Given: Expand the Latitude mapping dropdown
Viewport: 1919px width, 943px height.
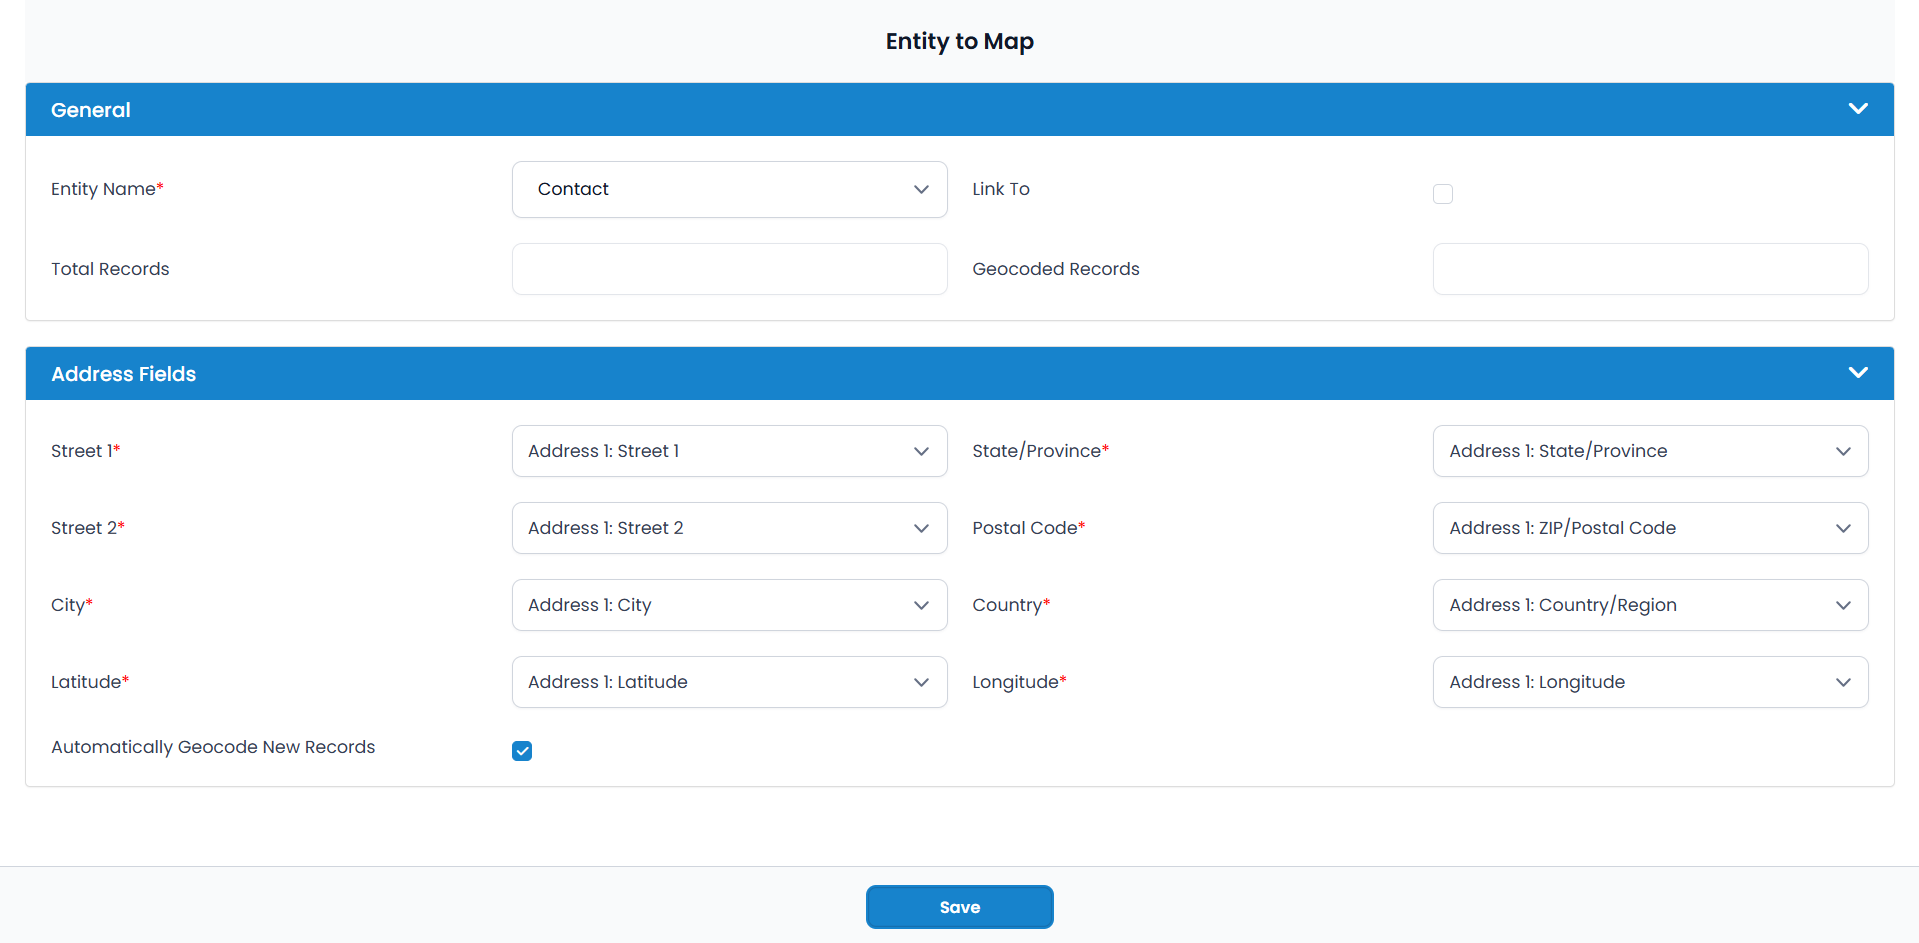Looking at the screenshot, I should (729, 682).
